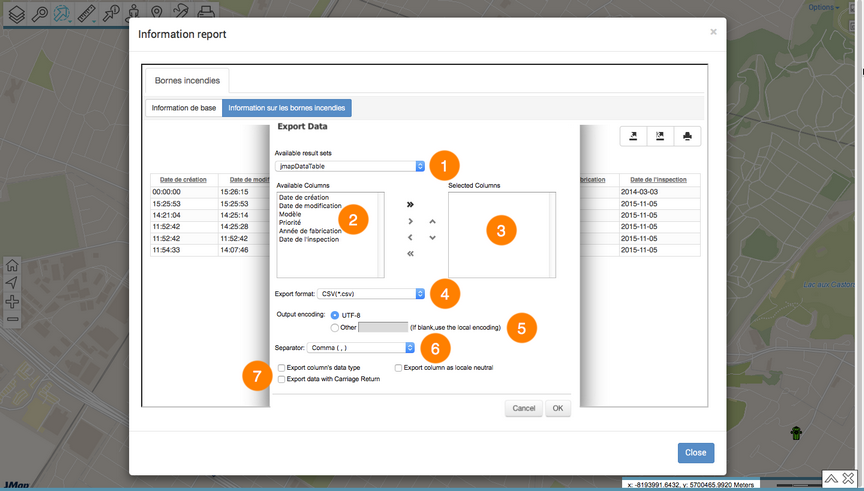The image size is (864, 491).
Task: Go to the home map extent
Action: tap(12, 265)
